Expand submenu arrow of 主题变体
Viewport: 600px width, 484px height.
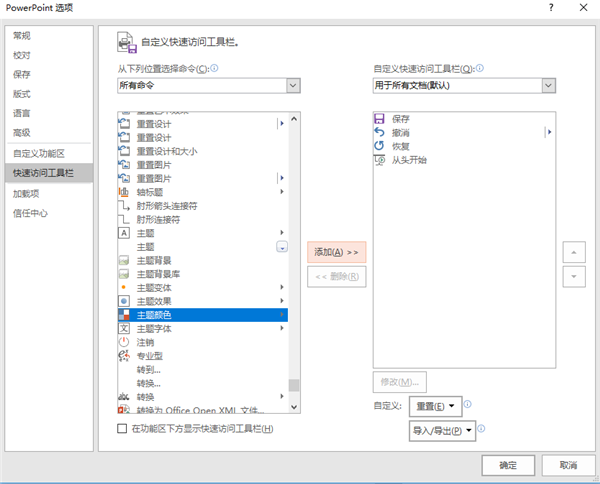coord(282,287)
